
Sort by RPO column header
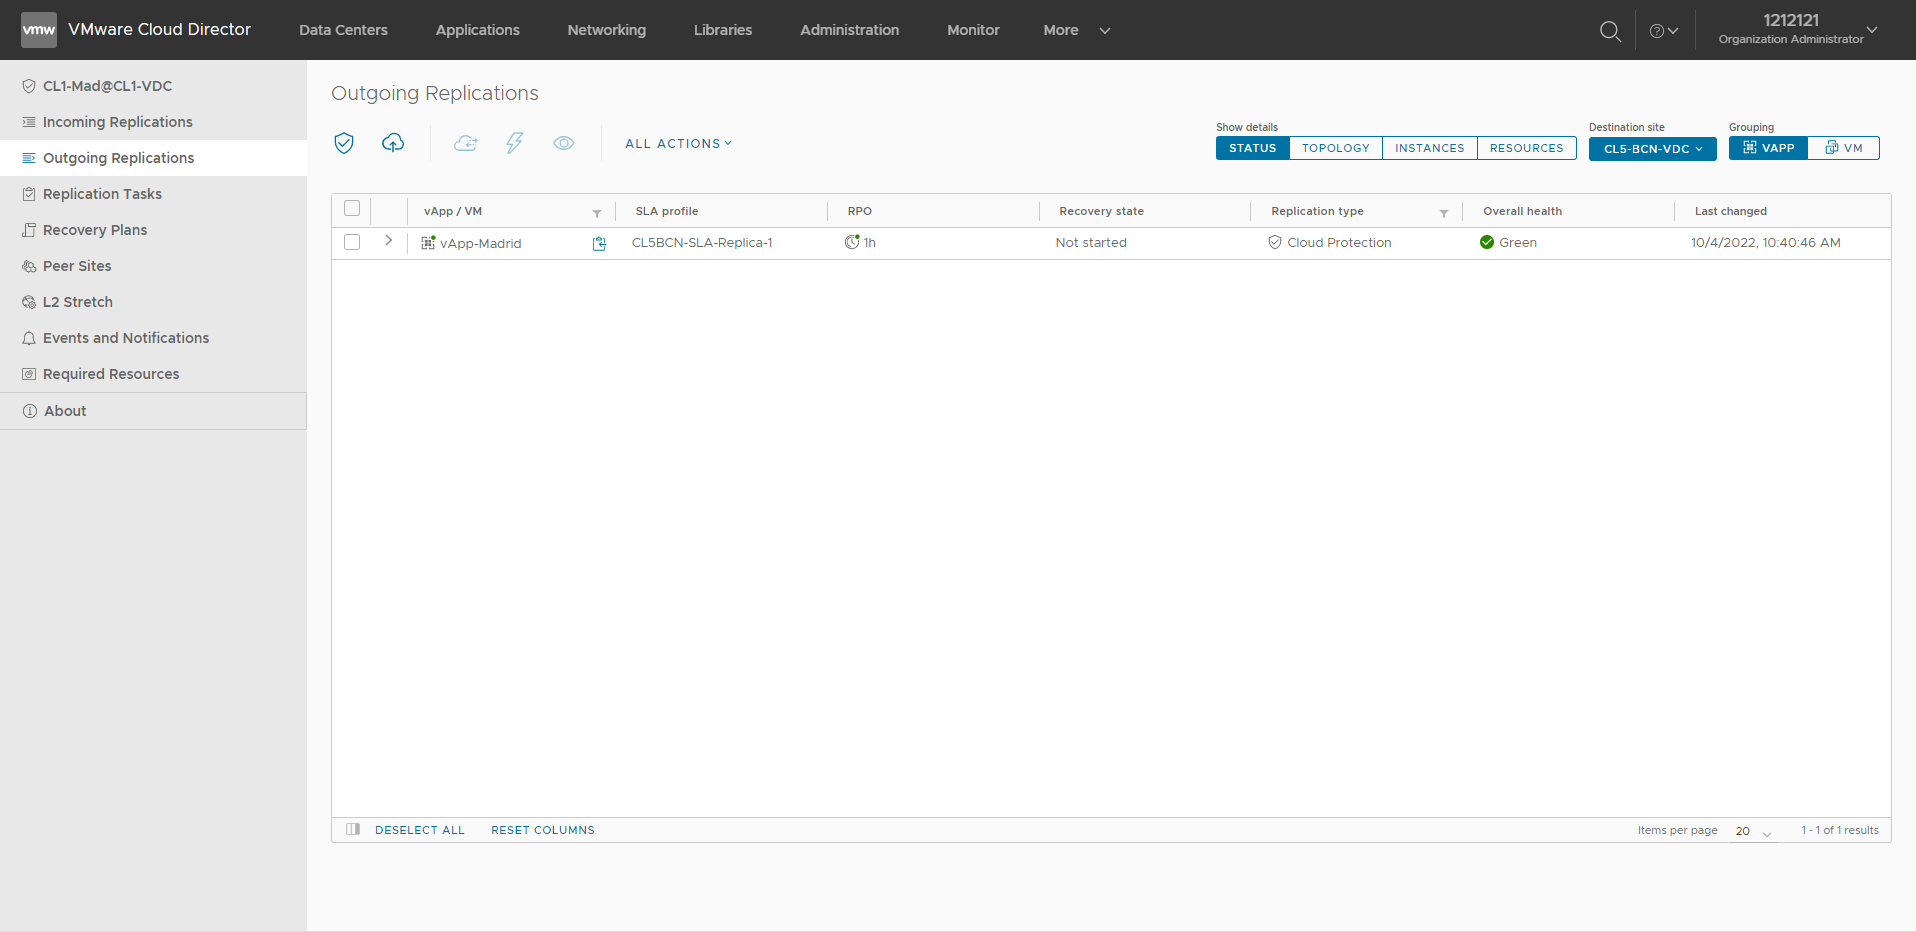(860, 211)
